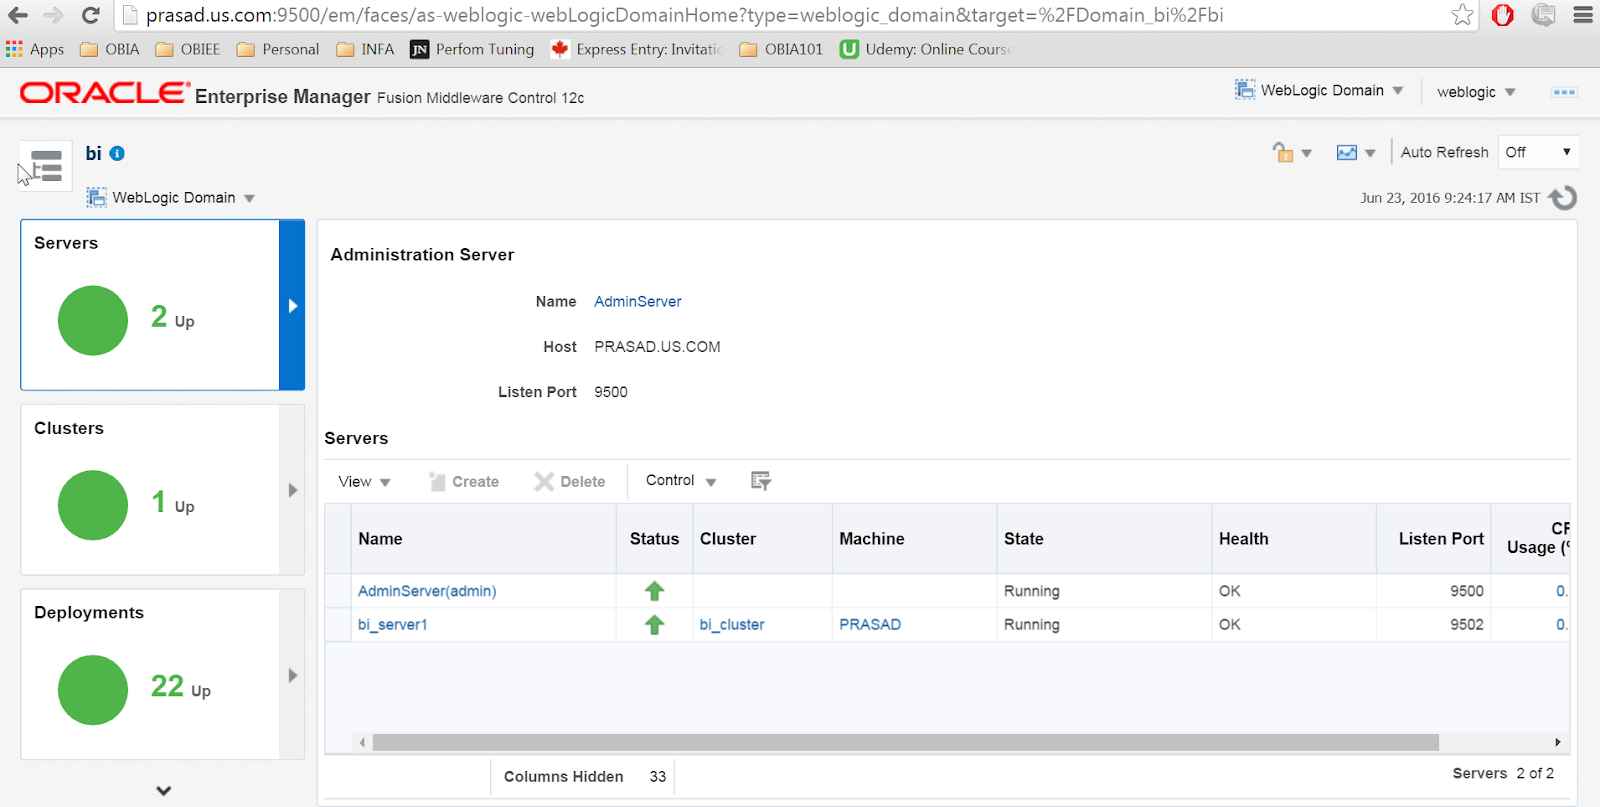The image size is (1600, 807).
Task: Open the bi_cluster link
Action: (x=732, y=625)
